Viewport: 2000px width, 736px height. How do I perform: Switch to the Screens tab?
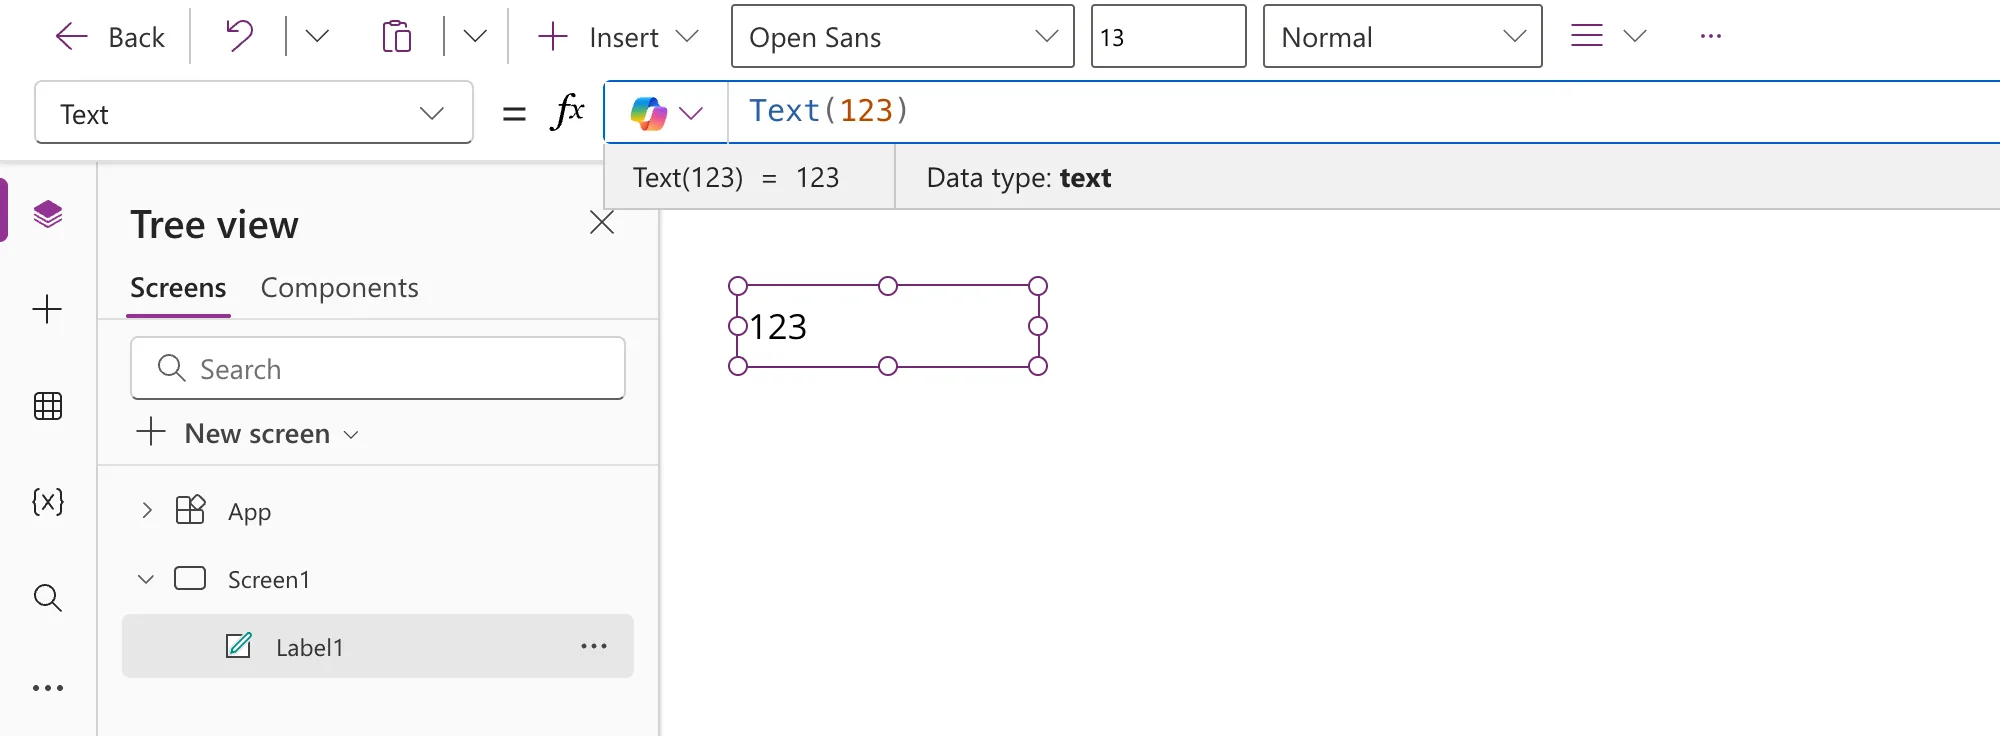(x=178, y=288)
